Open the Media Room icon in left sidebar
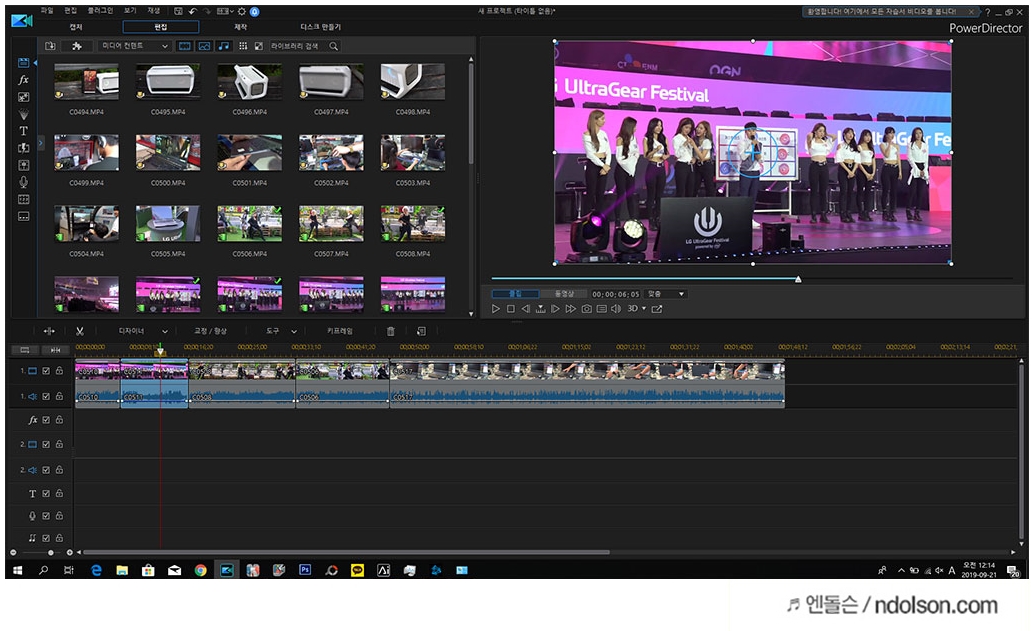The image size is (1034, 631). (x=24, y=63)
